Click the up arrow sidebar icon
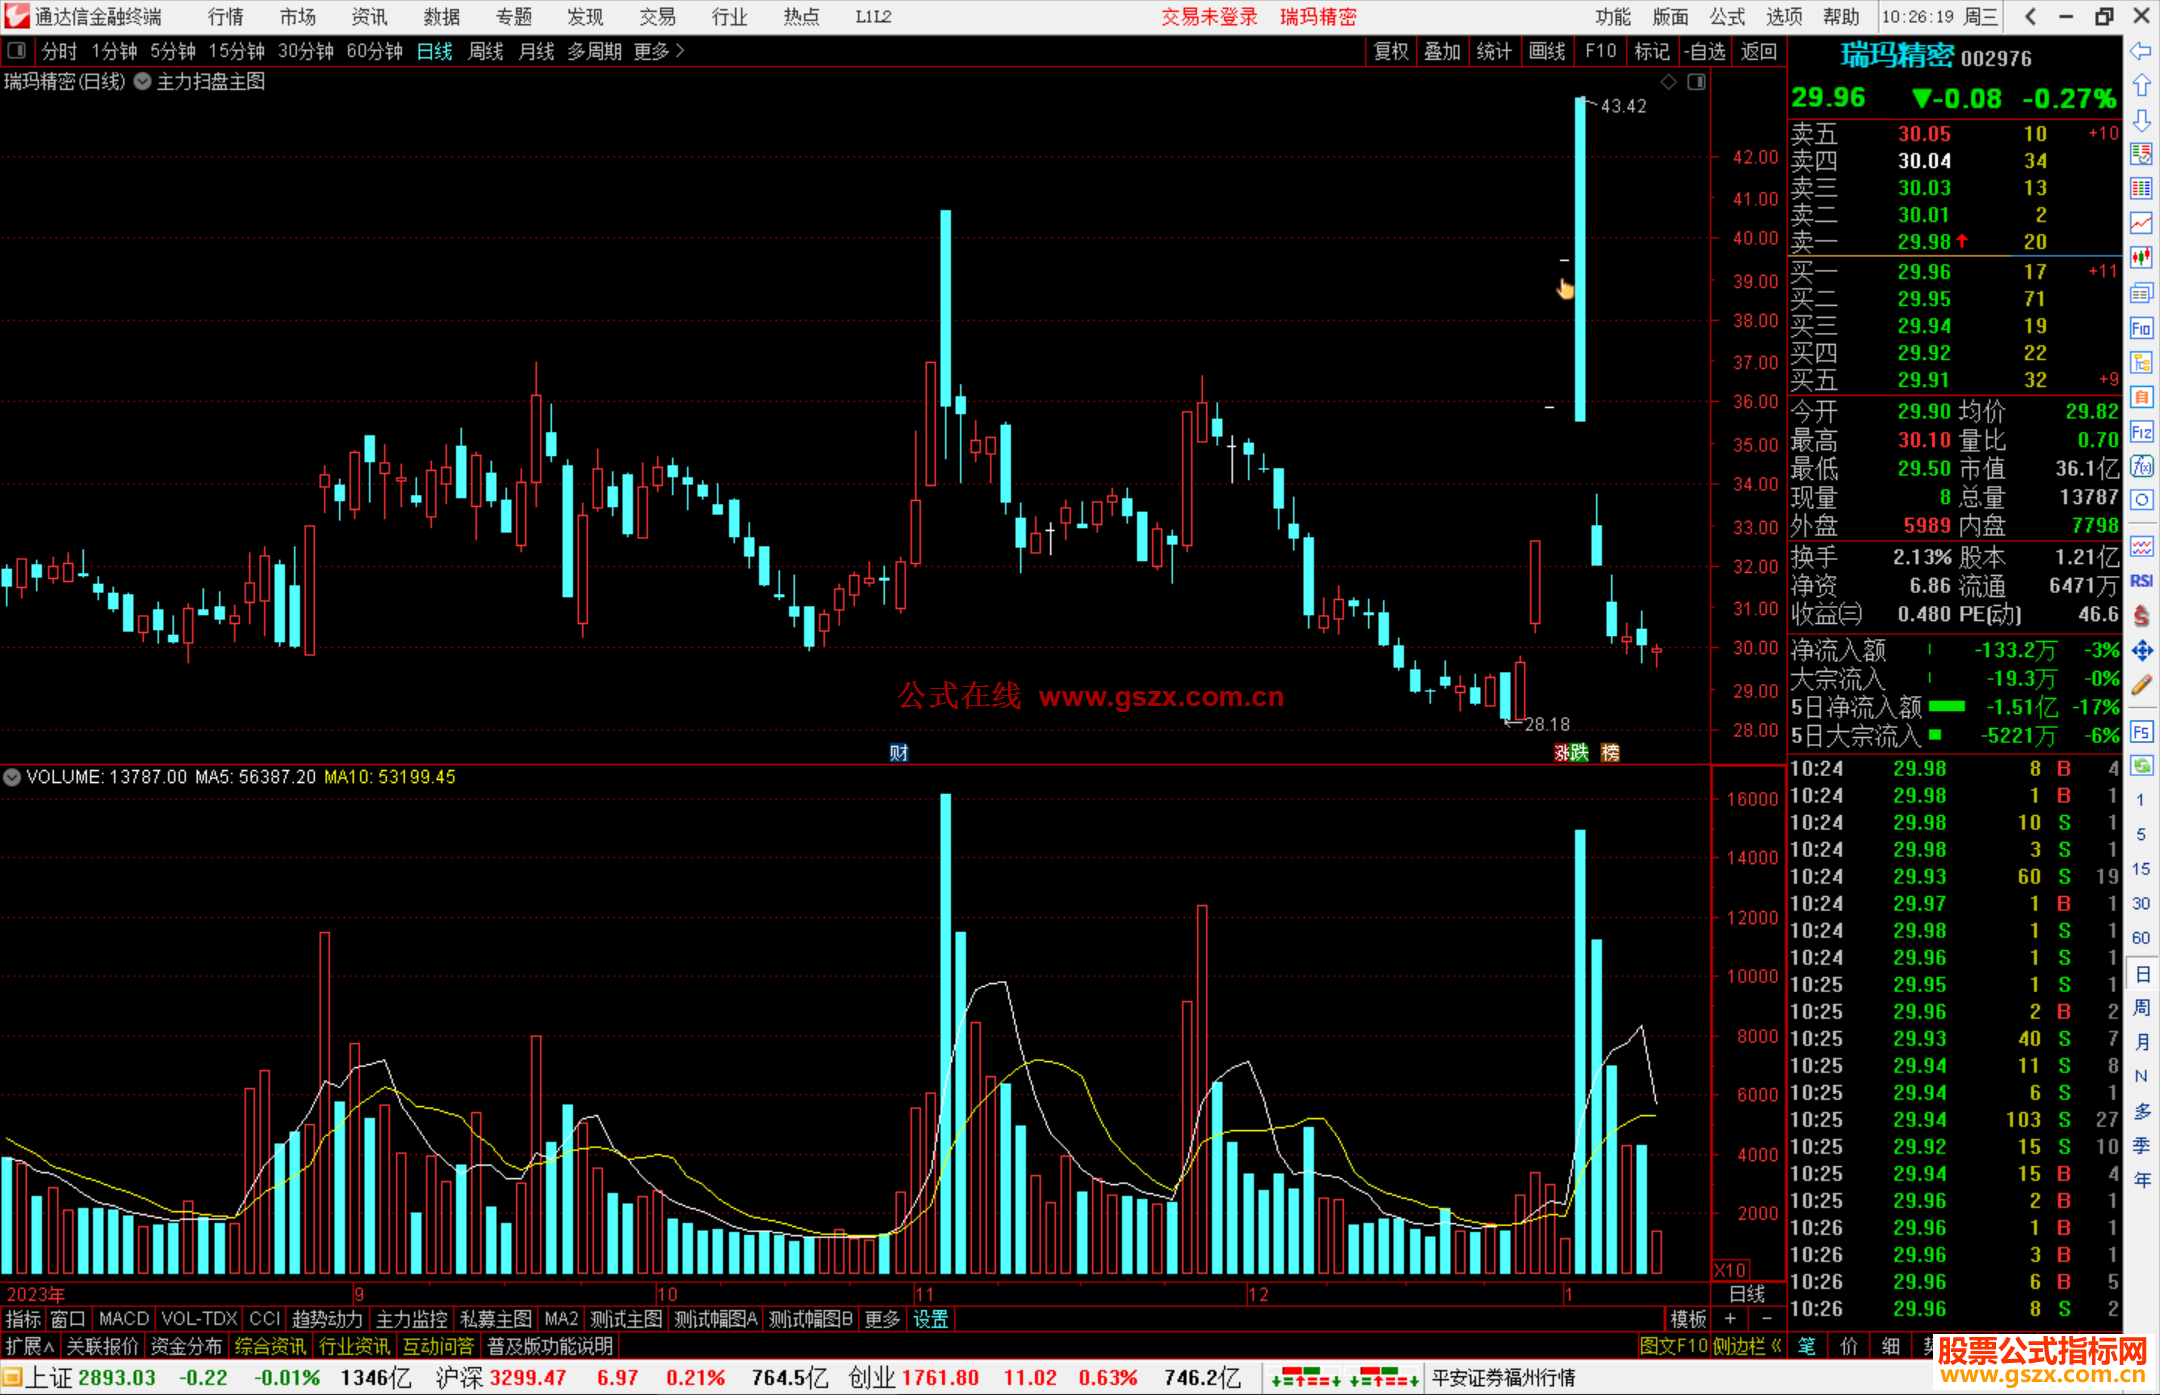This screenshot has width=2160, height=1395. click(2141, 86)
